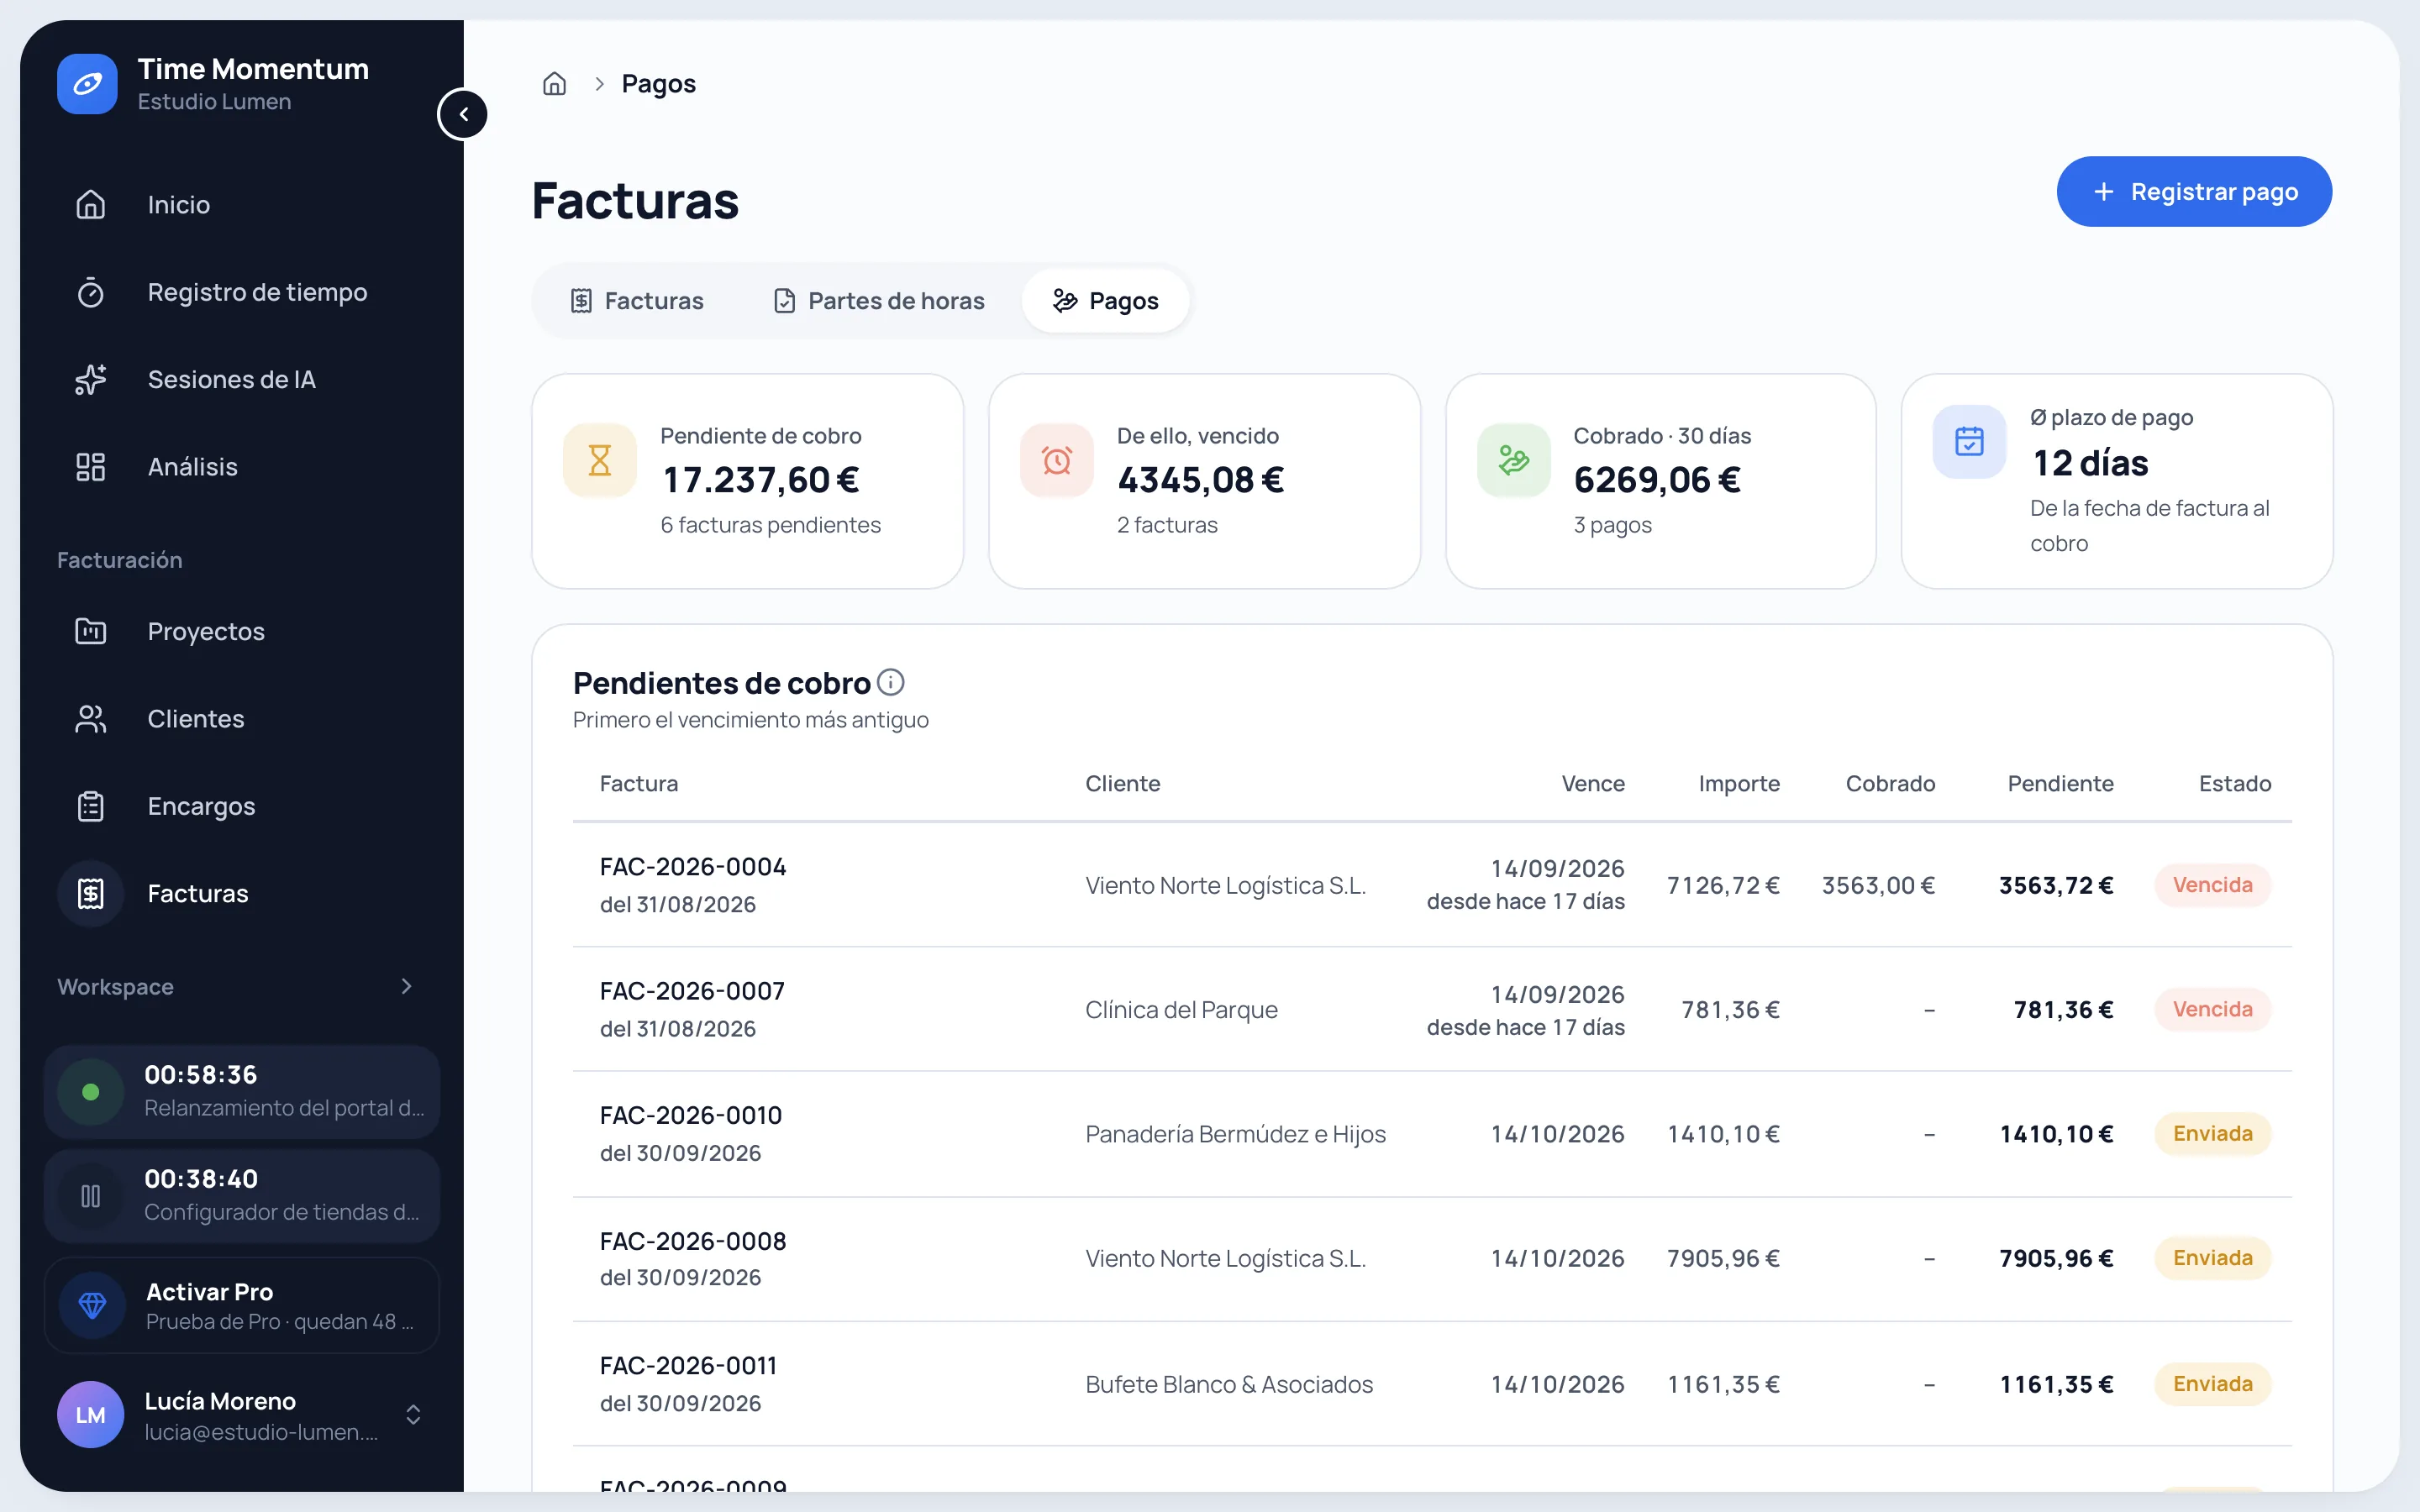Click the Estado column header
Viewport: 2420px width, 1512px height.
pyautogui.click(x=2235, y=784)
